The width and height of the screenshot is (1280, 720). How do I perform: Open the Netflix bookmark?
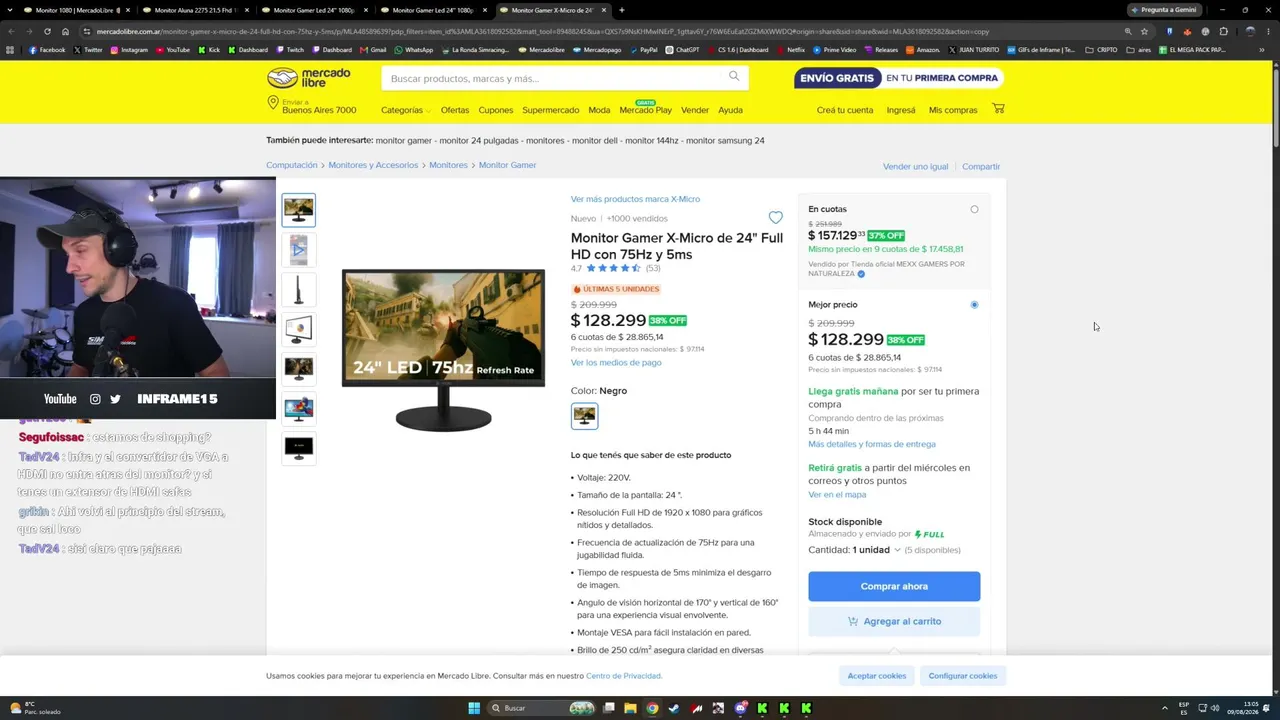click(791, 49)
